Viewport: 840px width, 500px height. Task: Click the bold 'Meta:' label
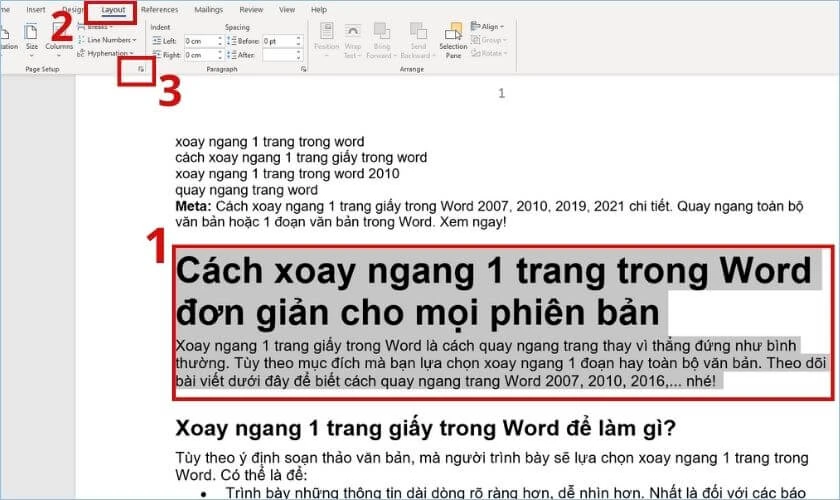[x=193, y=206]
